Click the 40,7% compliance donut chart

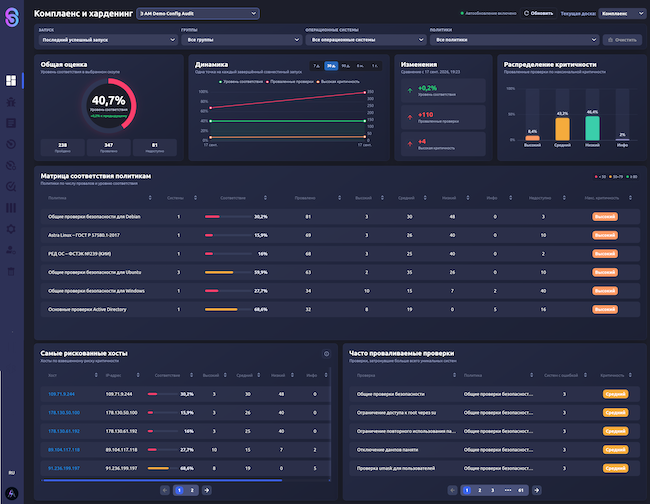(109, 106)
